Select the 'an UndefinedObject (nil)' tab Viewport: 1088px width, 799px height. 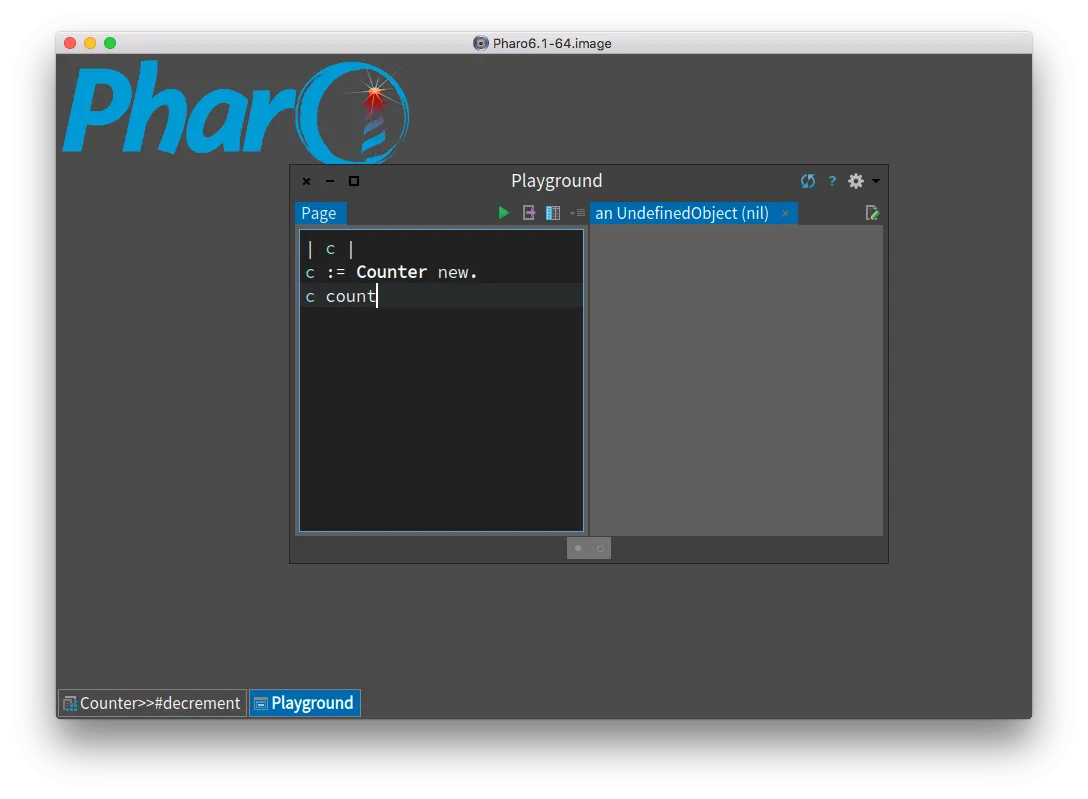tap(682, 213)
